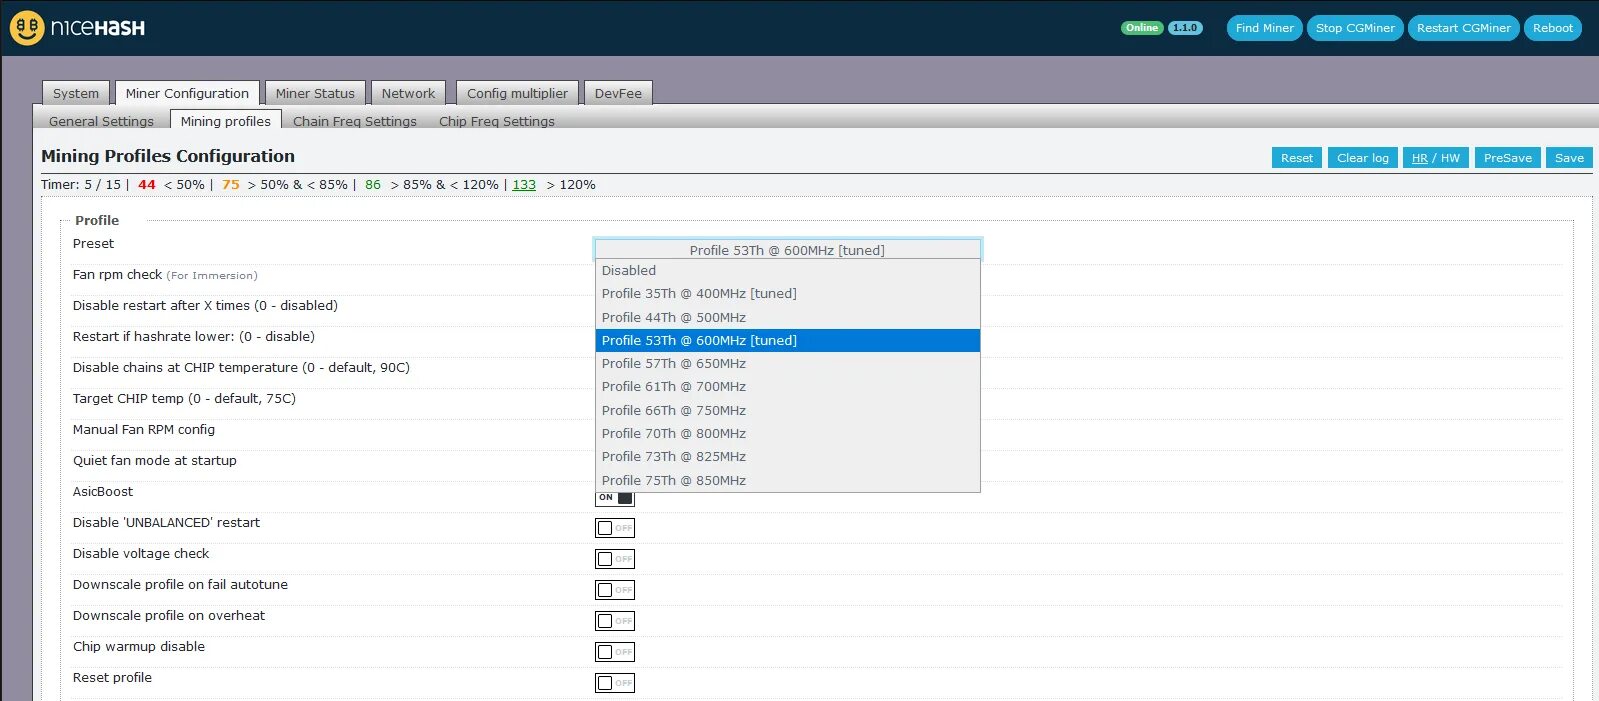Toggle the AsicBoost switch
1599x701 pixels.
click(615, 498)
